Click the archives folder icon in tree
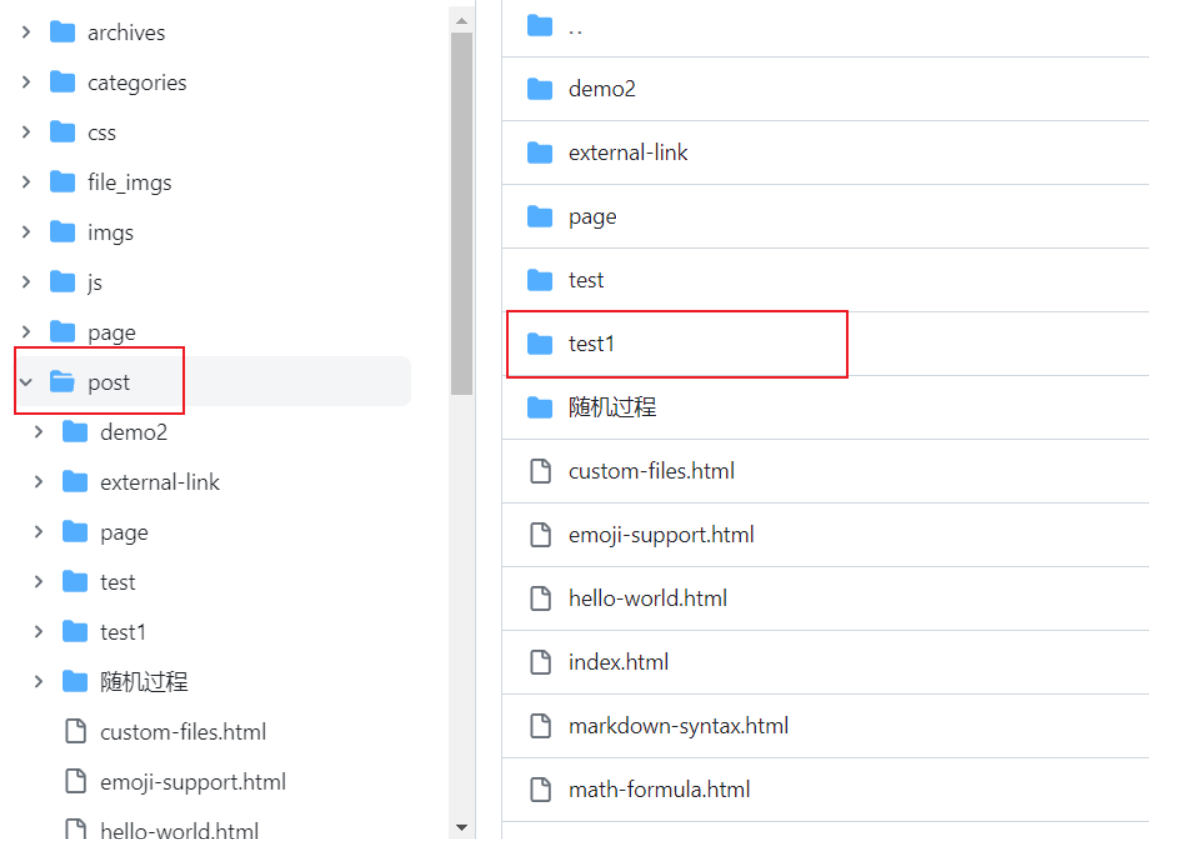 coord(63,32)
